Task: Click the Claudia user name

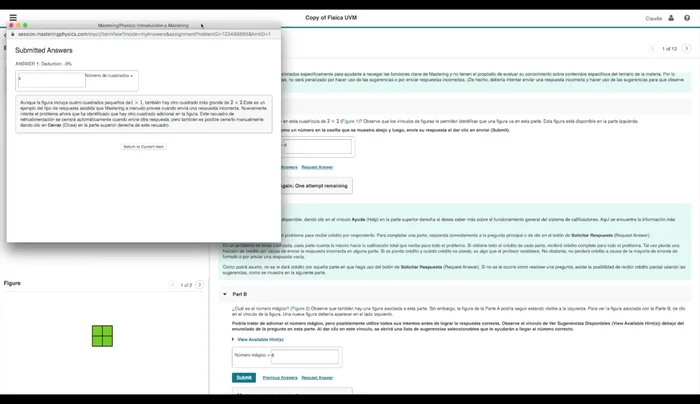Action: pyautogui.click(x=654, y=18)
